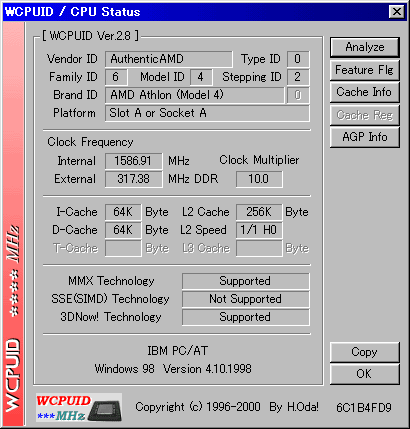Click the Analyze button
The height and width of the screenshot is (429, 410).
(365, 47)
